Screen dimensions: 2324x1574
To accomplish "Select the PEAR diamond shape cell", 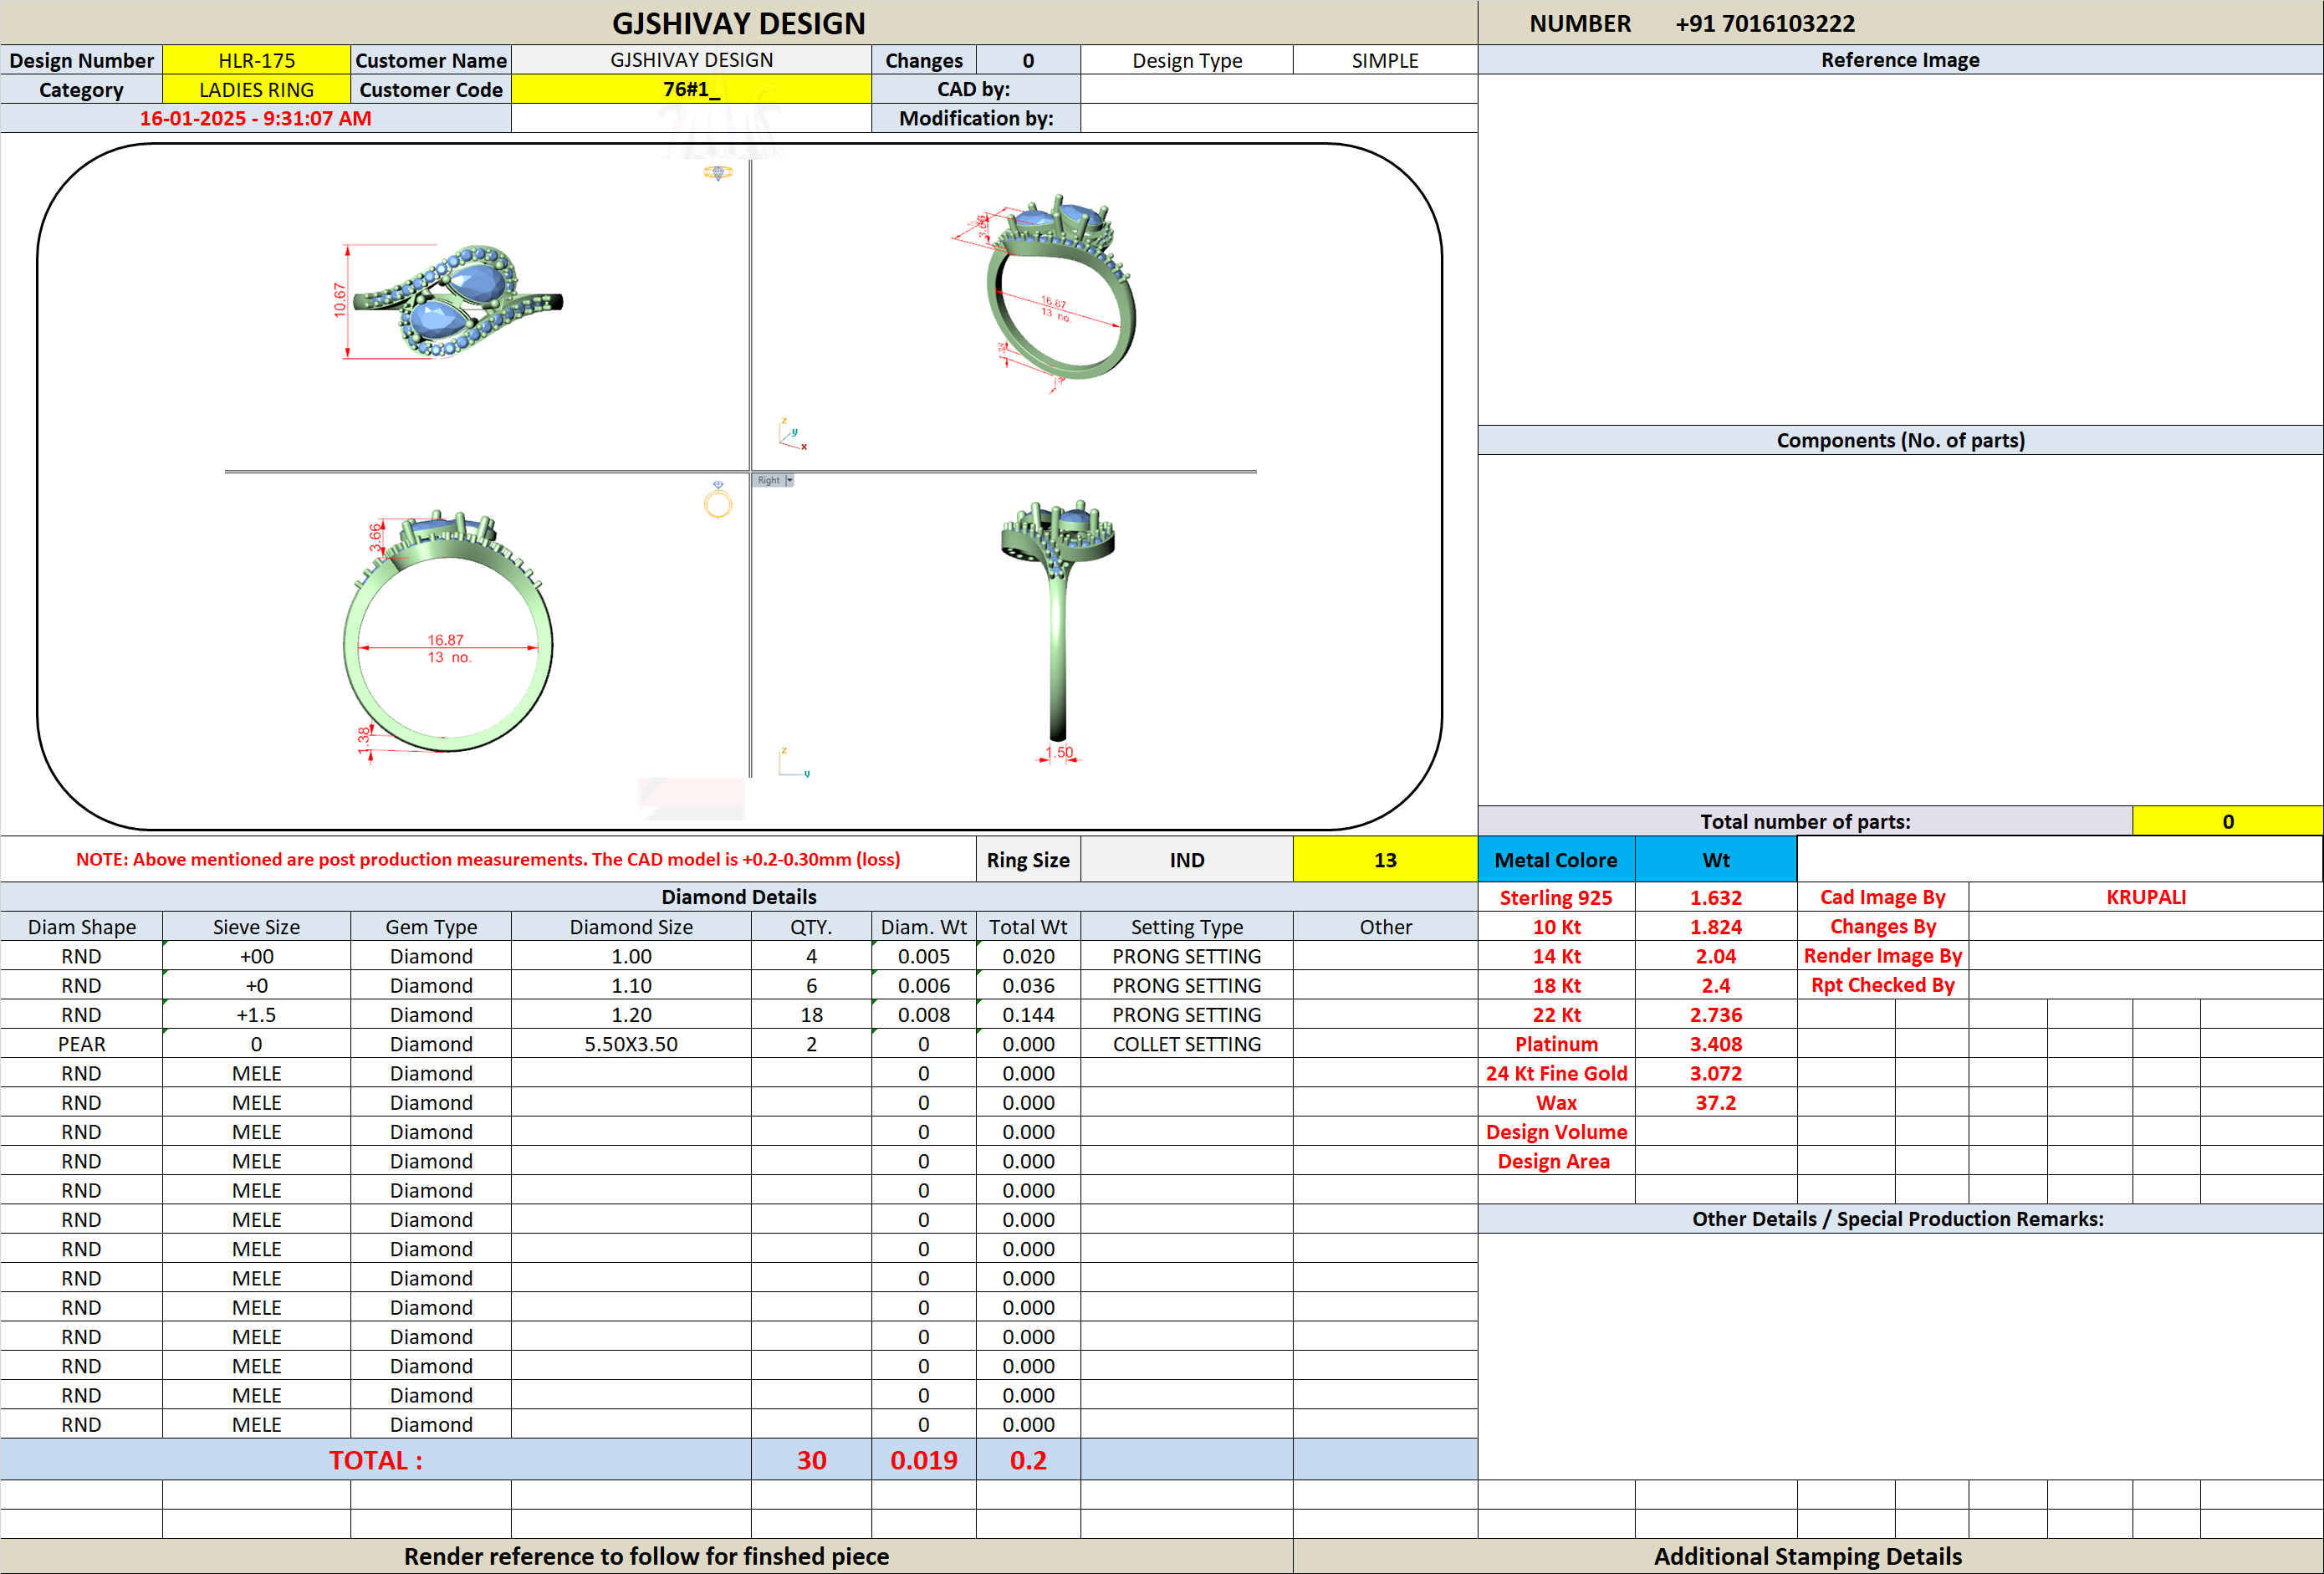I will [x=82, y=1044].
